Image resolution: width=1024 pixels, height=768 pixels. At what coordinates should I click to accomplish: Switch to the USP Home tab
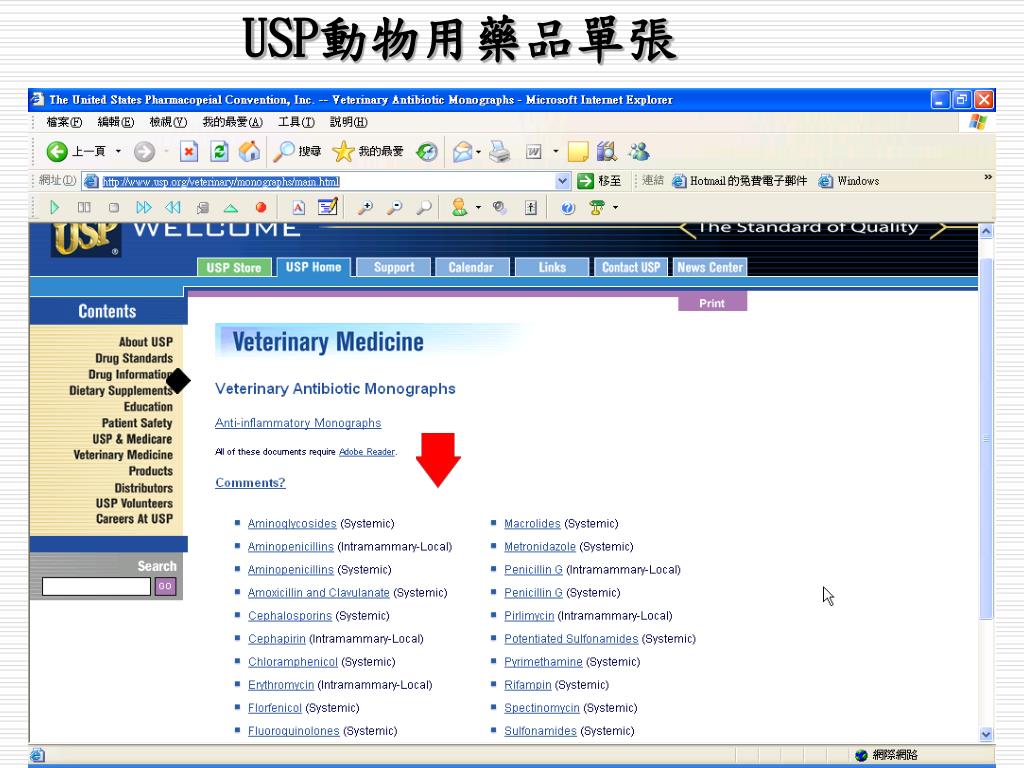(313, 267)
